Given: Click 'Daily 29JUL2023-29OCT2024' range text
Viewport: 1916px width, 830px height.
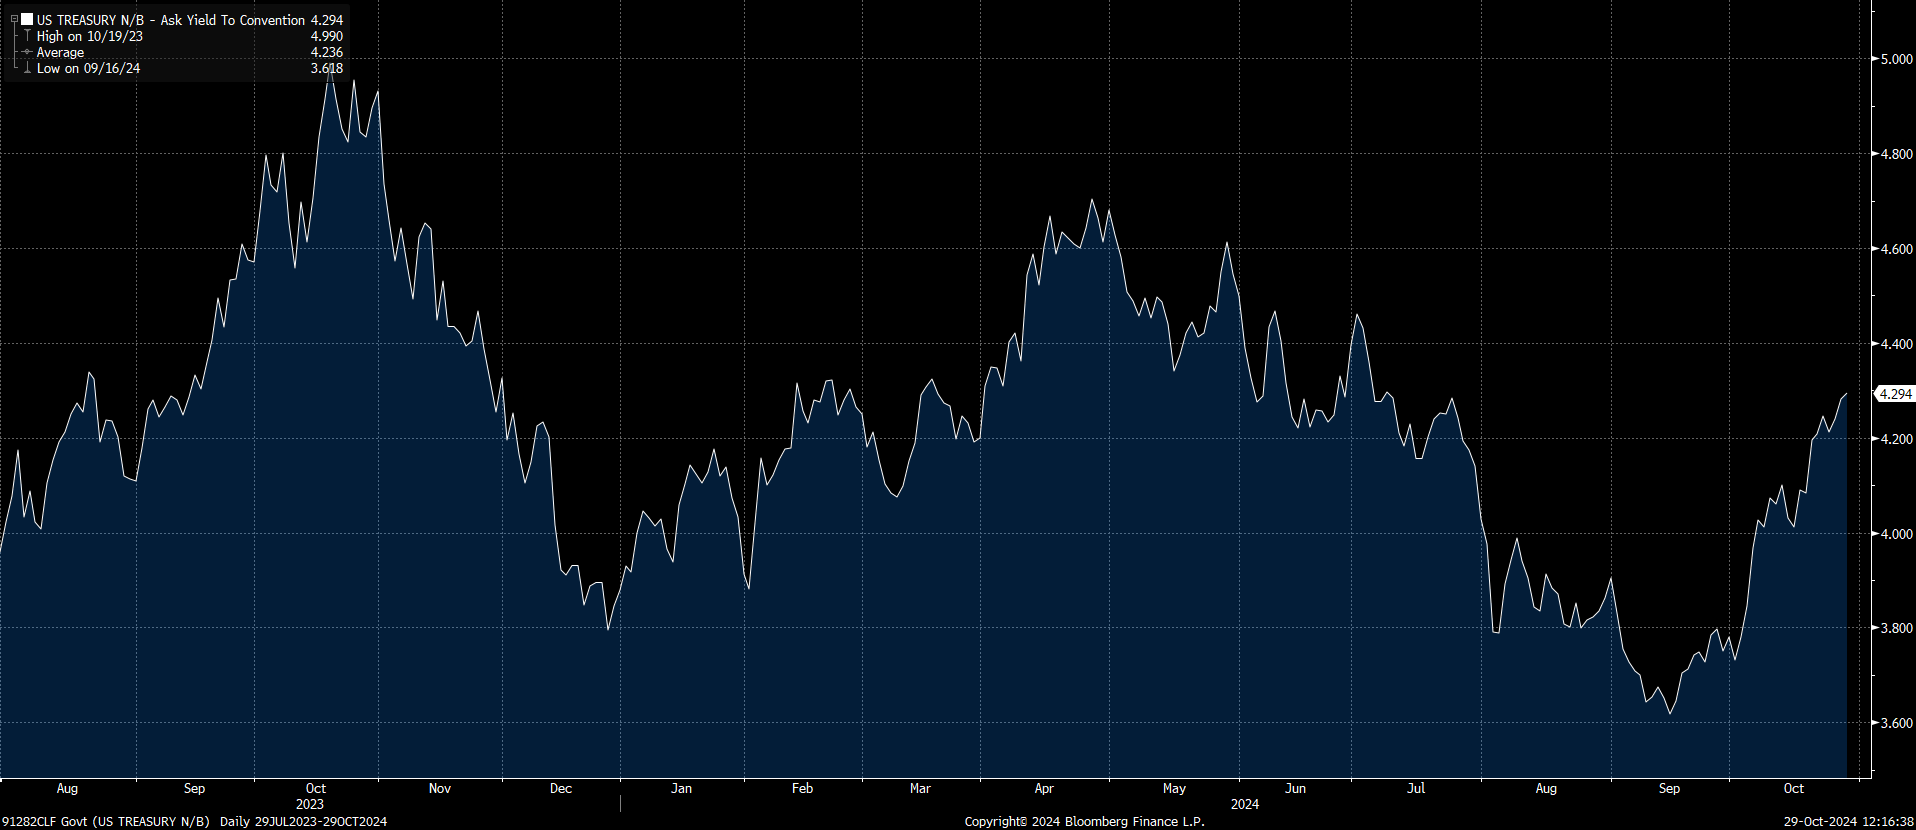Looking at the screenshot, I should click(303, 822).
